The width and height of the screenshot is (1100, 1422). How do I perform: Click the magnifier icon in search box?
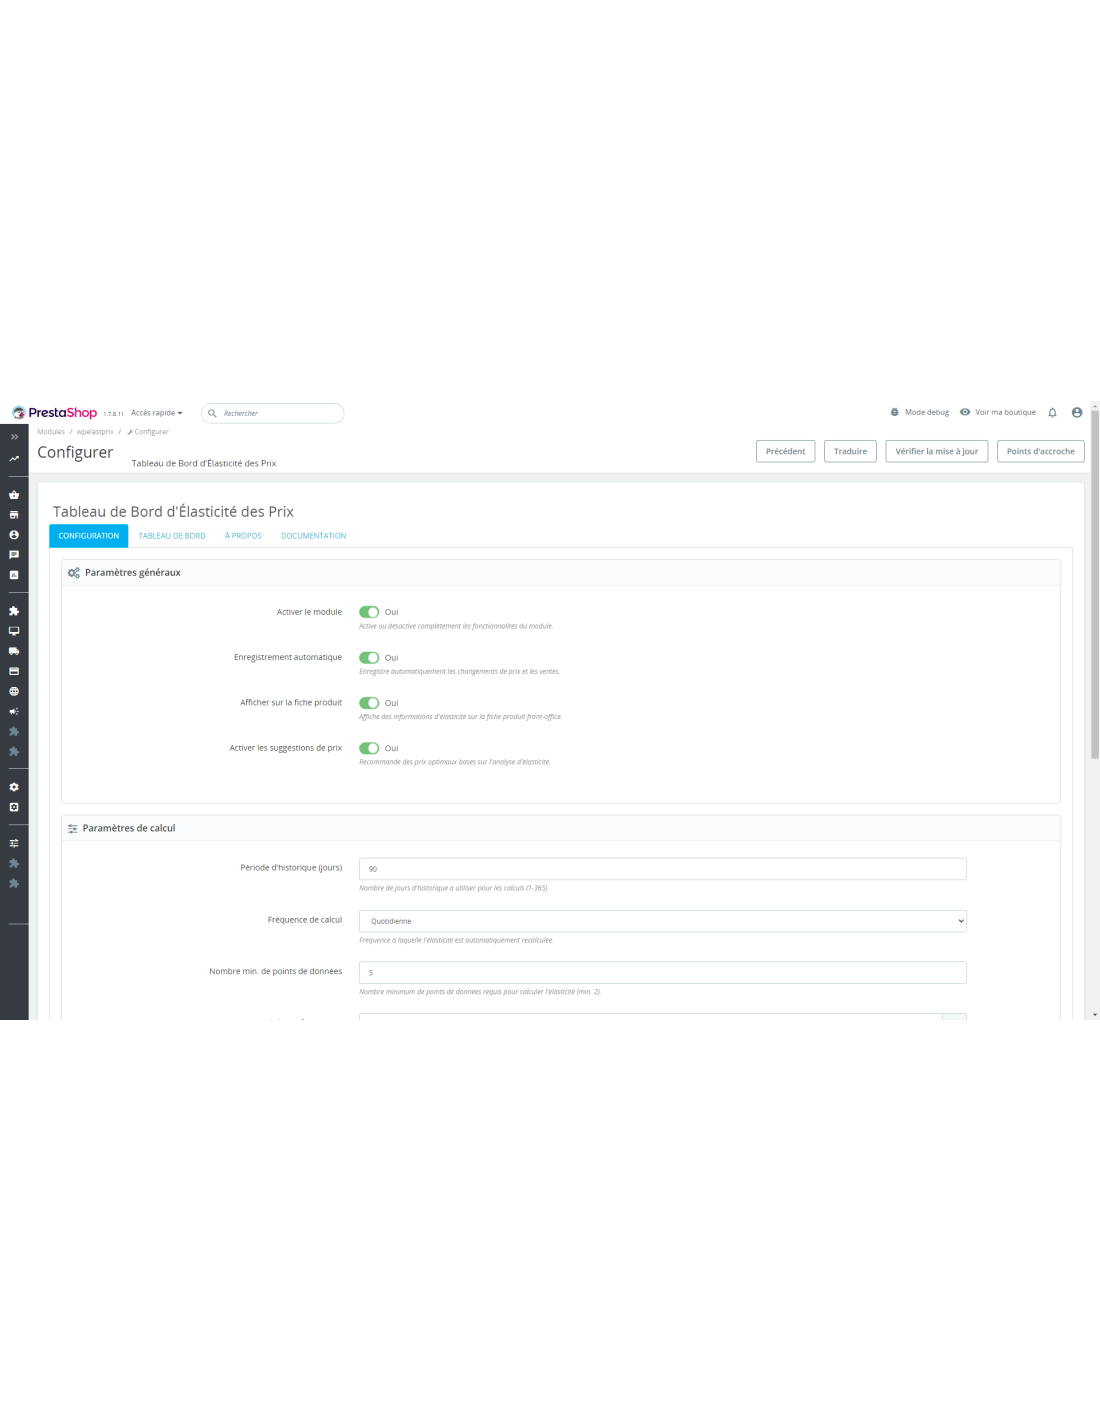pyautogui.click(x=212, y=413)
